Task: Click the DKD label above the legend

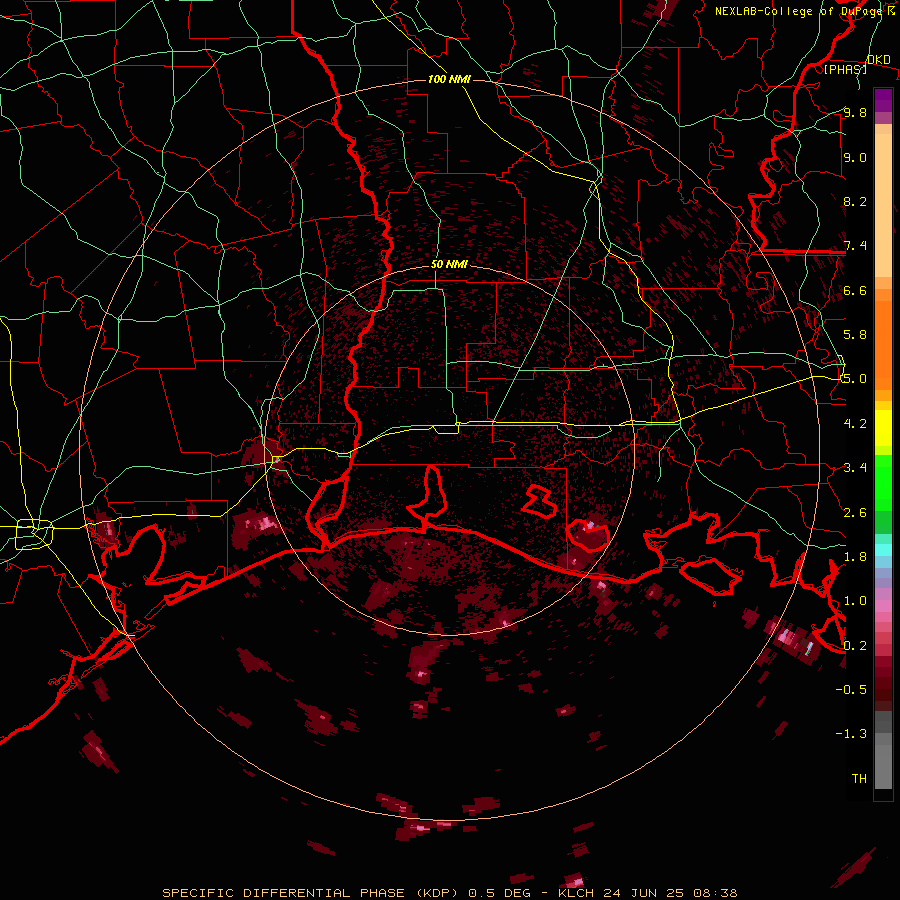Action: 878,59
